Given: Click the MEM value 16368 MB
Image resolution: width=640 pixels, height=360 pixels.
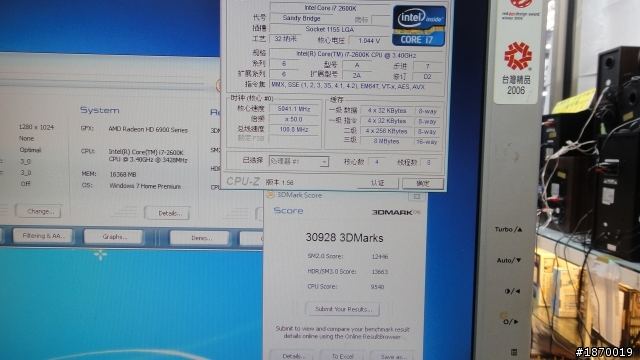Looking at the screenshot, I should (x=122, y=174).
